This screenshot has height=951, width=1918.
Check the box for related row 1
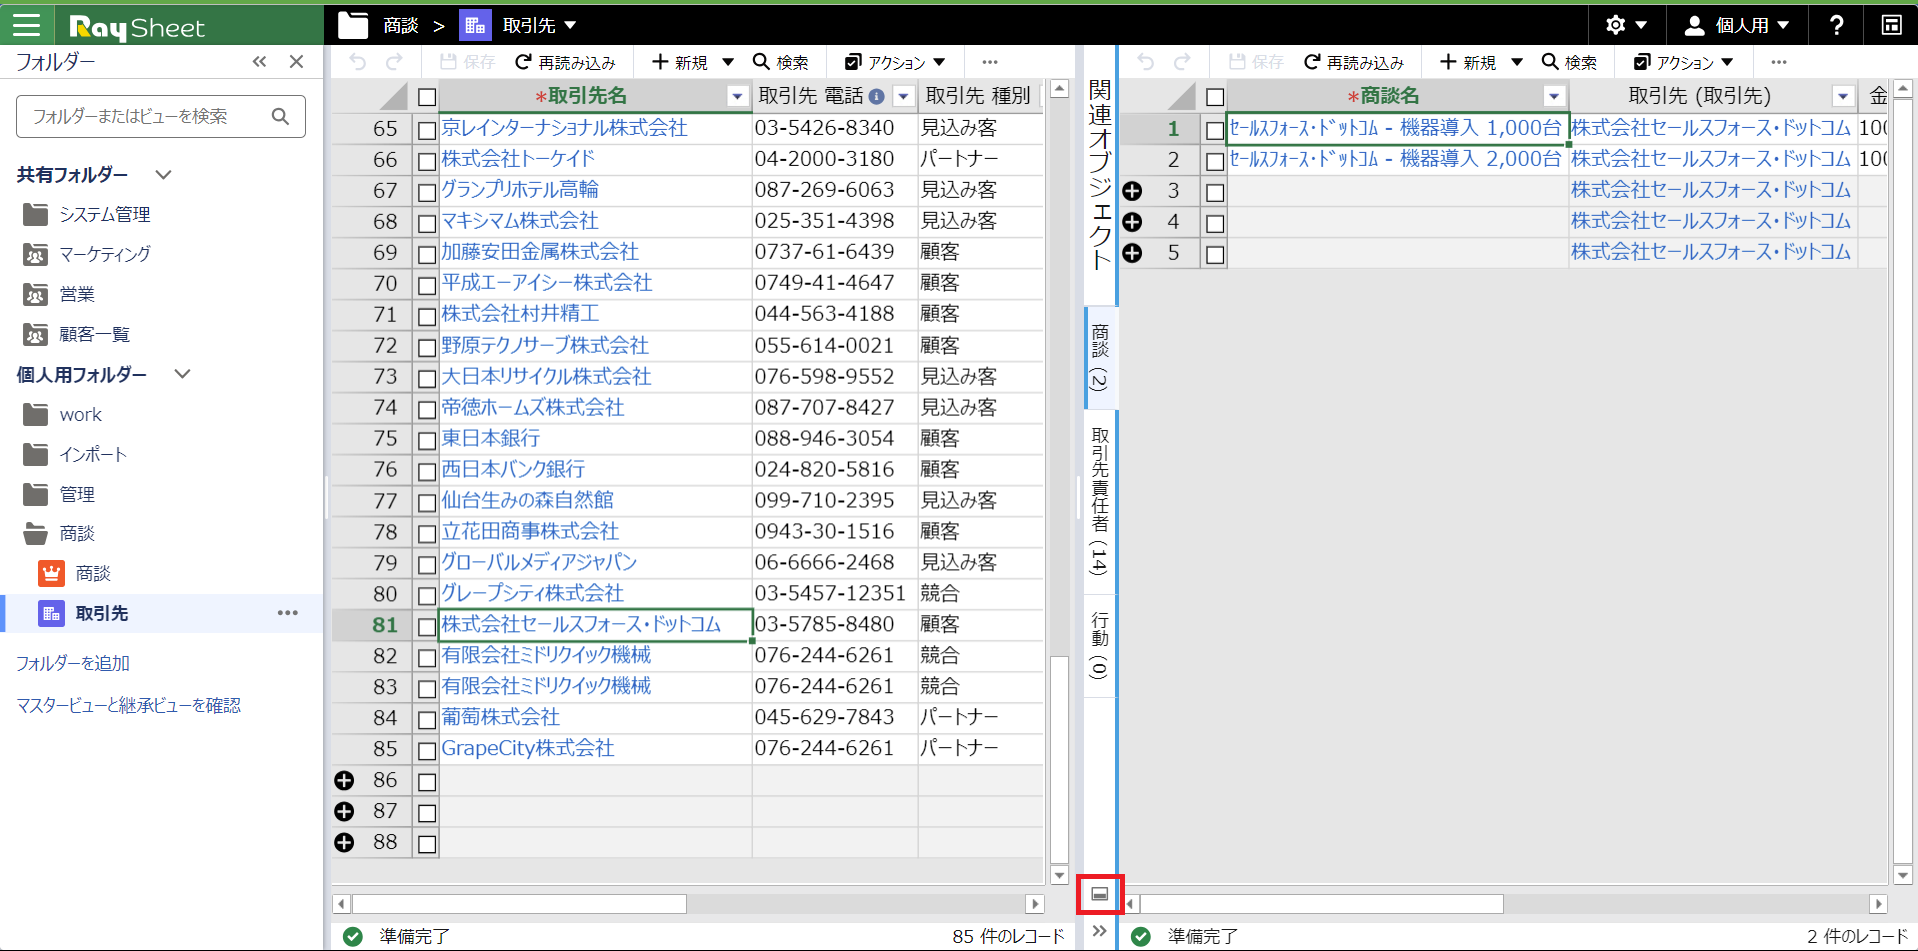coord(1215,130)
